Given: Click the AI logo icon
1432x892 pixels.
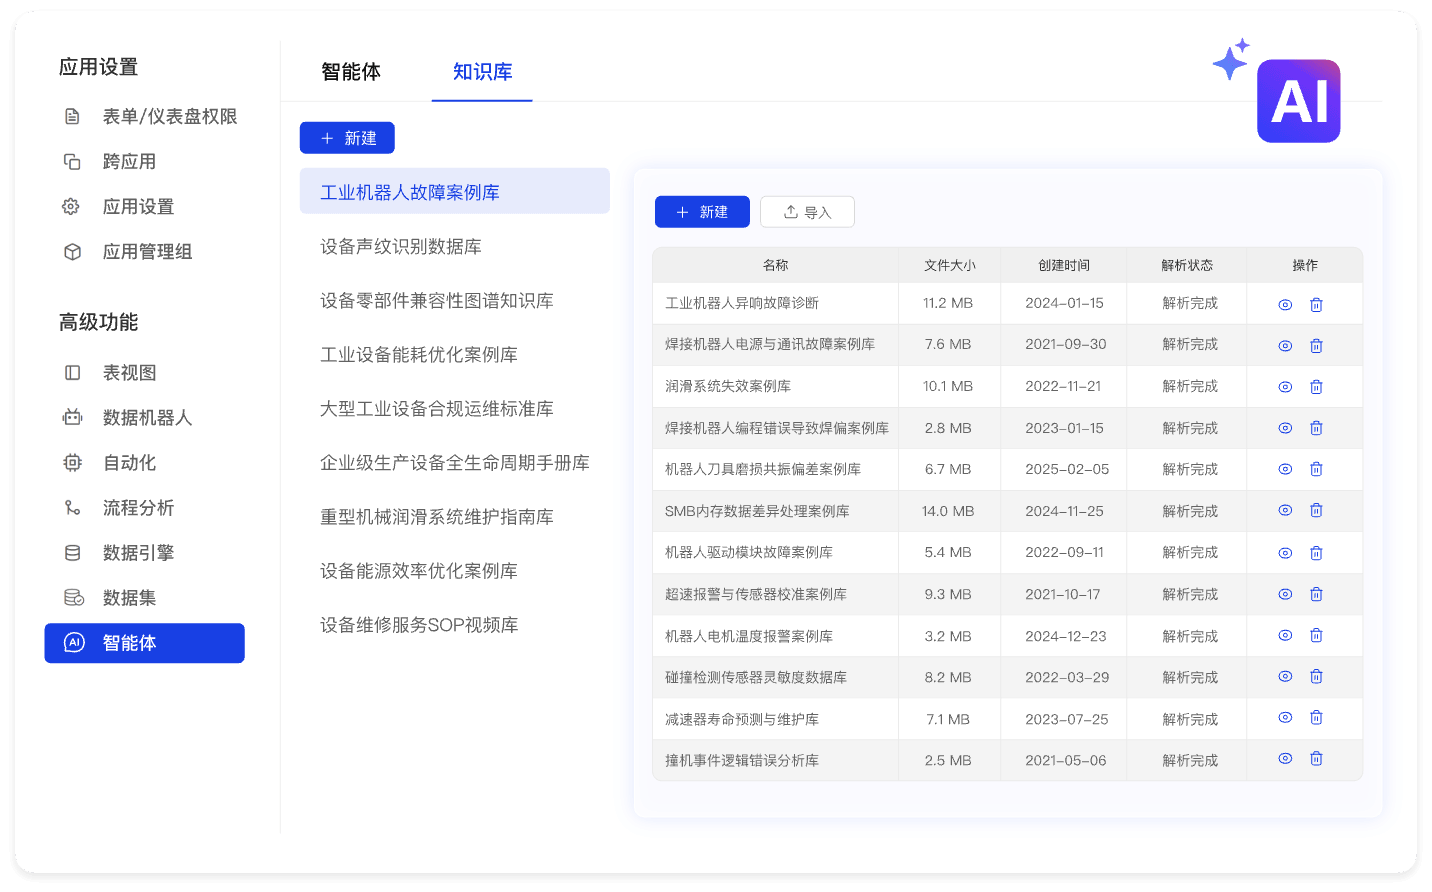Looking at the screenshot, I should [x=1298, y=101].
